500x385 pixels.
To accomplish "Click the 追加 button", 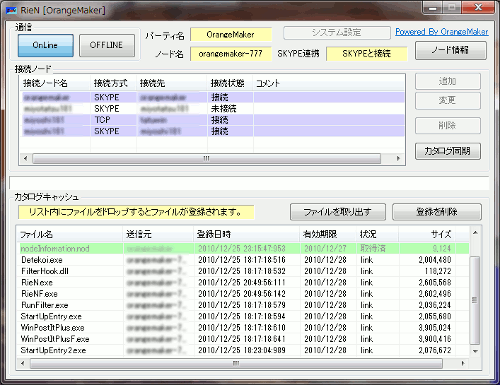I will [448, 81].
